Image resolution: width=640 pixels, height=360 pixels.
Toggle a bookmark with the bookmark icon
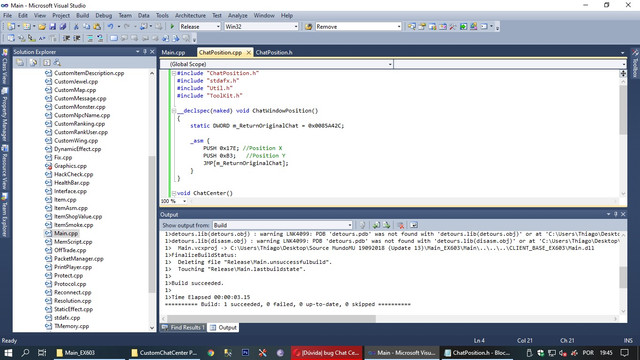pyautogui.click(x=114, y=38)
